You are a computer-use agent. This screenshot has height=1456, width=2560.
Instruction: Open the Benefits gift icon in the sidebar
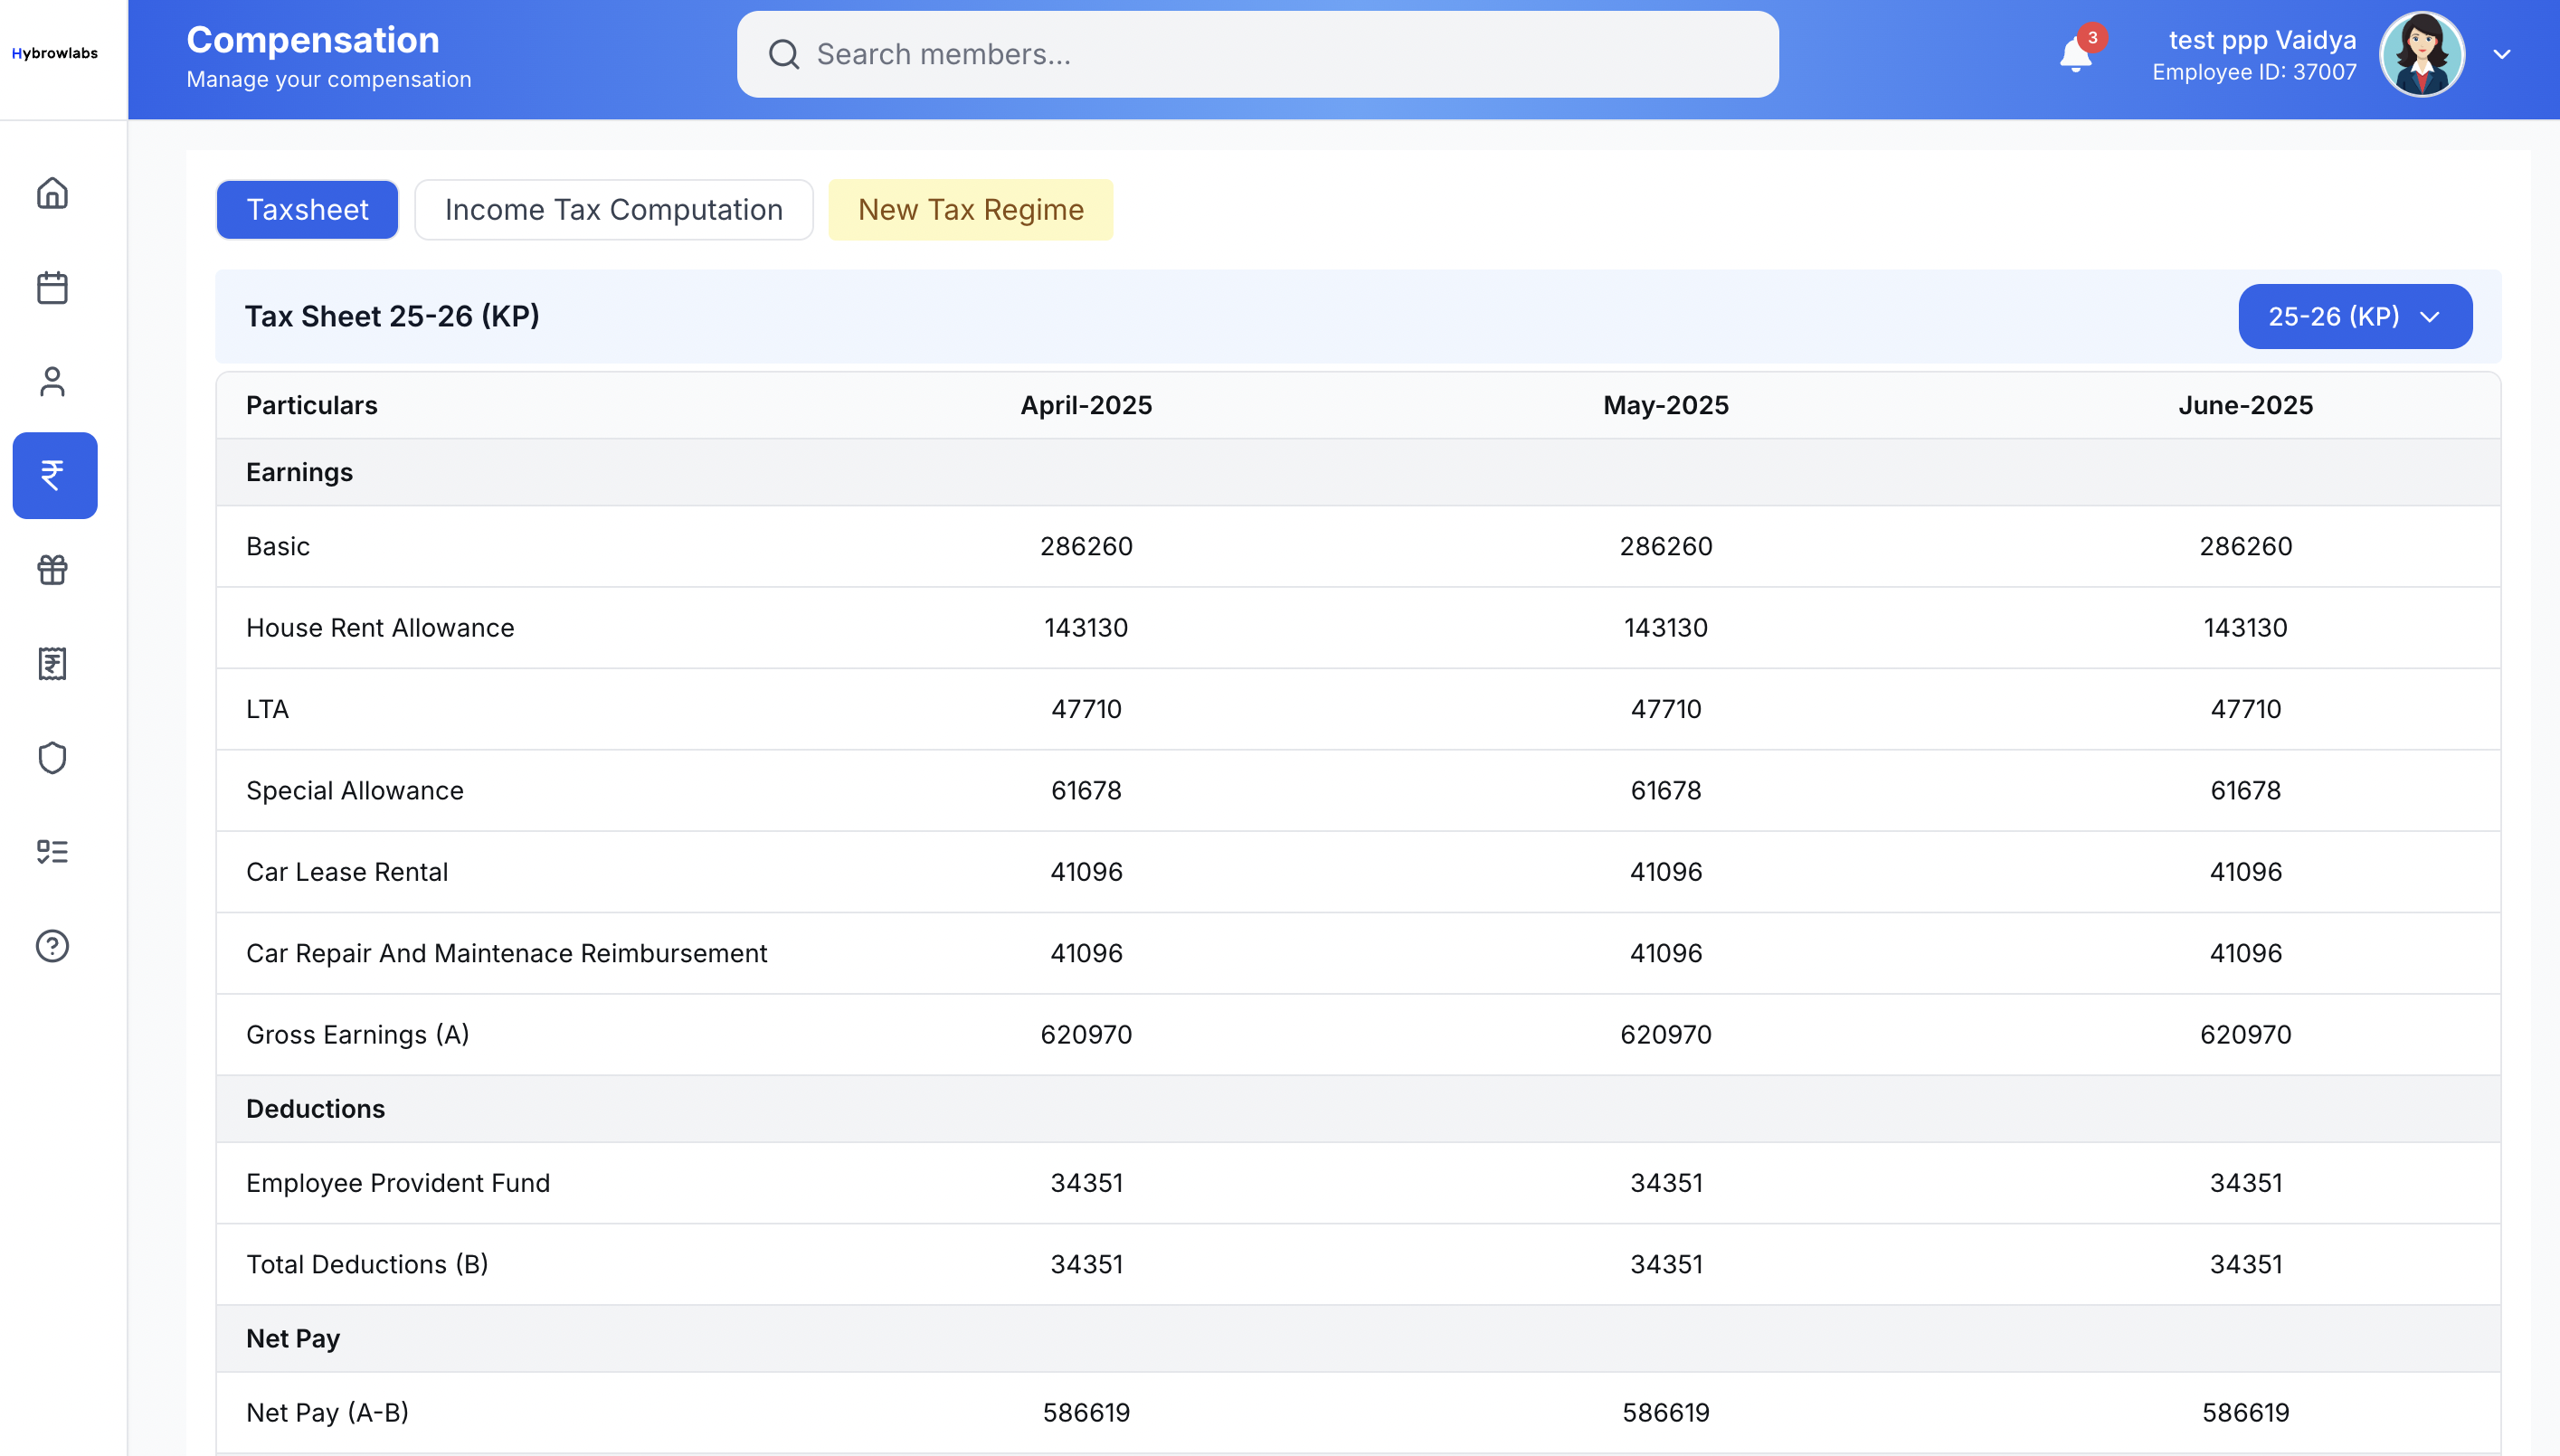52,569
